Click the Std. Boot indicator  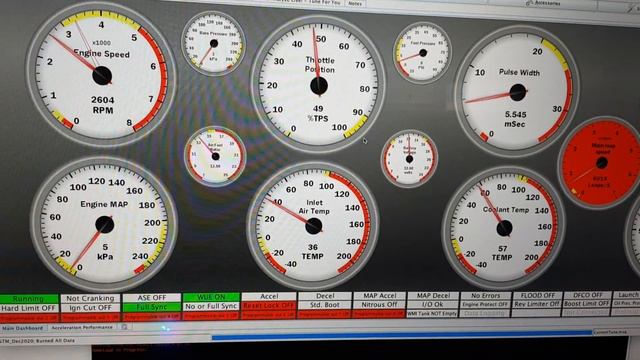click(324, 305)
